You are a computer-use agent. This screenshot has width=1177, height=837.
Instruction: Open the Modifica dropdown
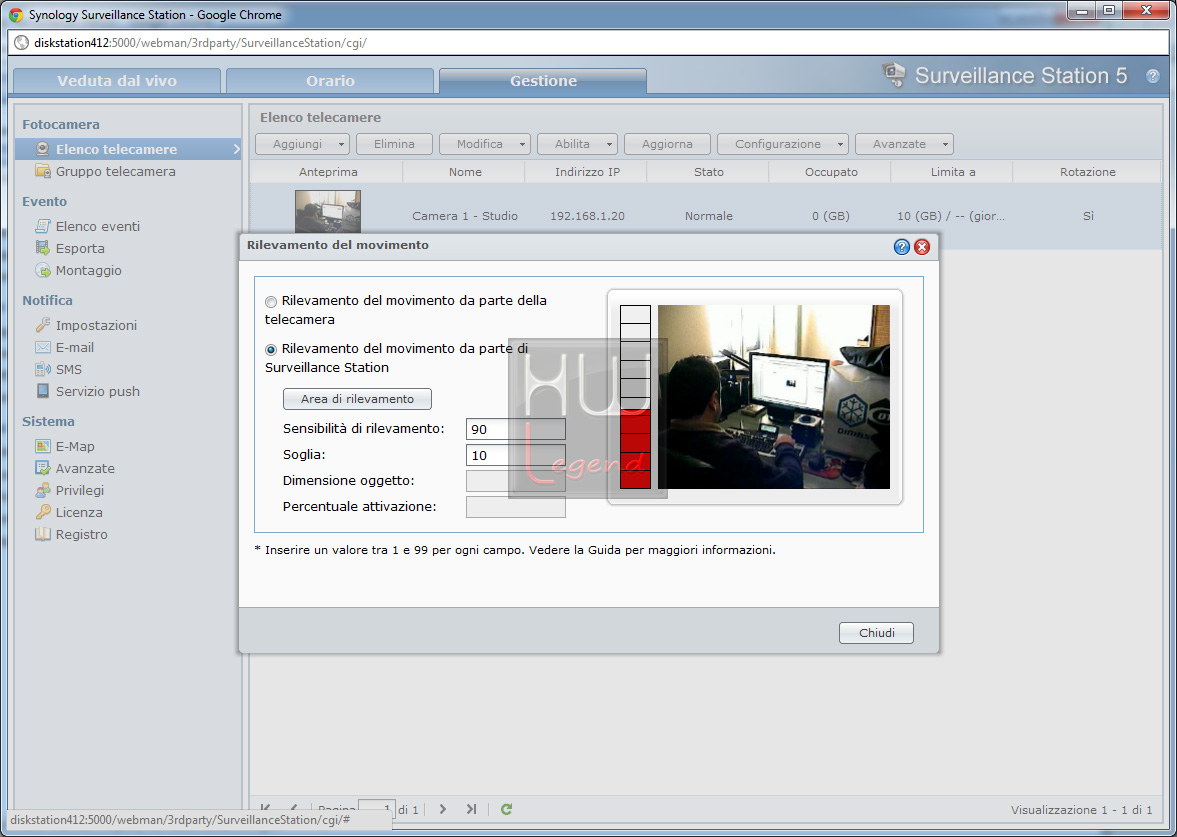[485, 144]
